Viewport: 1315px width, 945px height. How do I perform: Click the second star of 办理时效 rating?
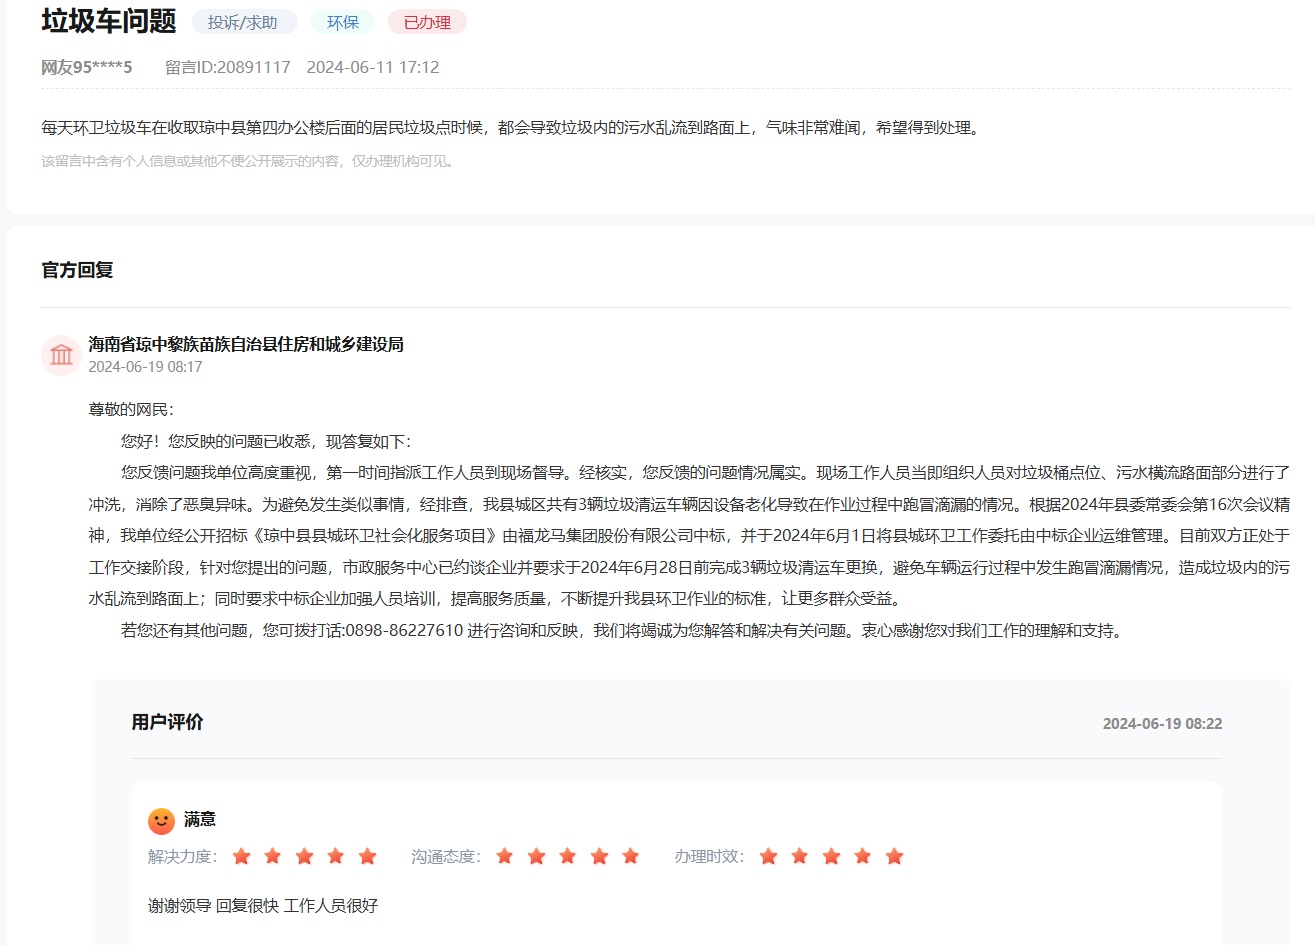800,856
